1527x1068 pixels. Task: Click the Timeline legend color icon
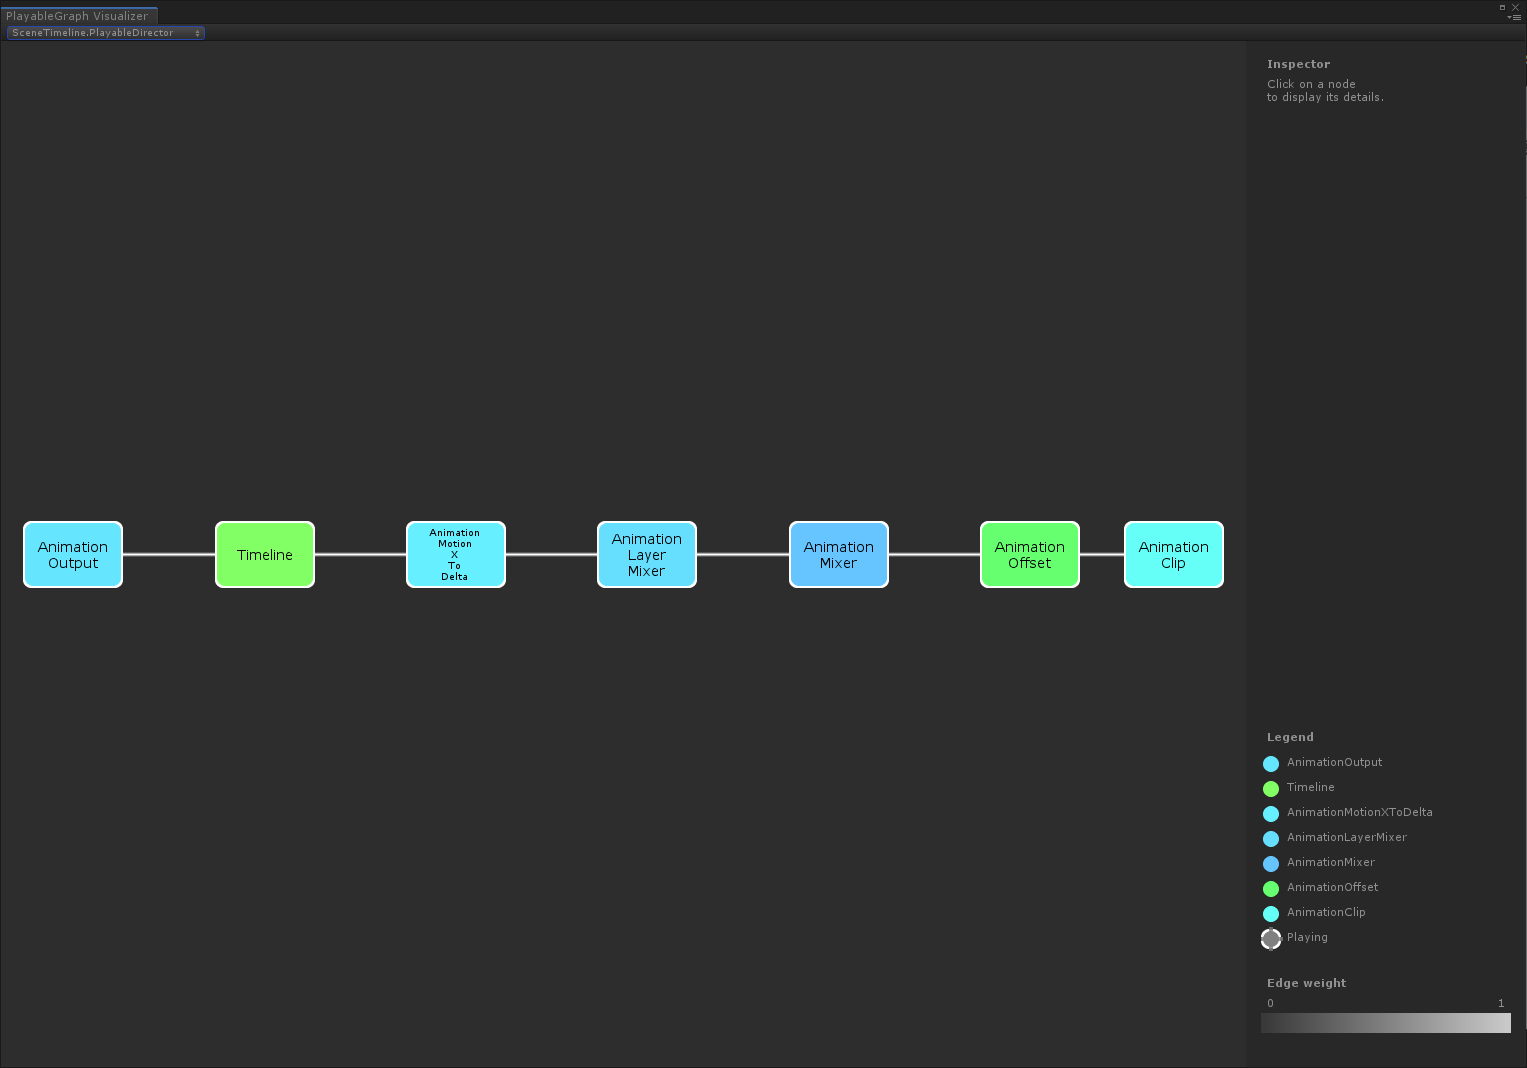coord(1270,788)
